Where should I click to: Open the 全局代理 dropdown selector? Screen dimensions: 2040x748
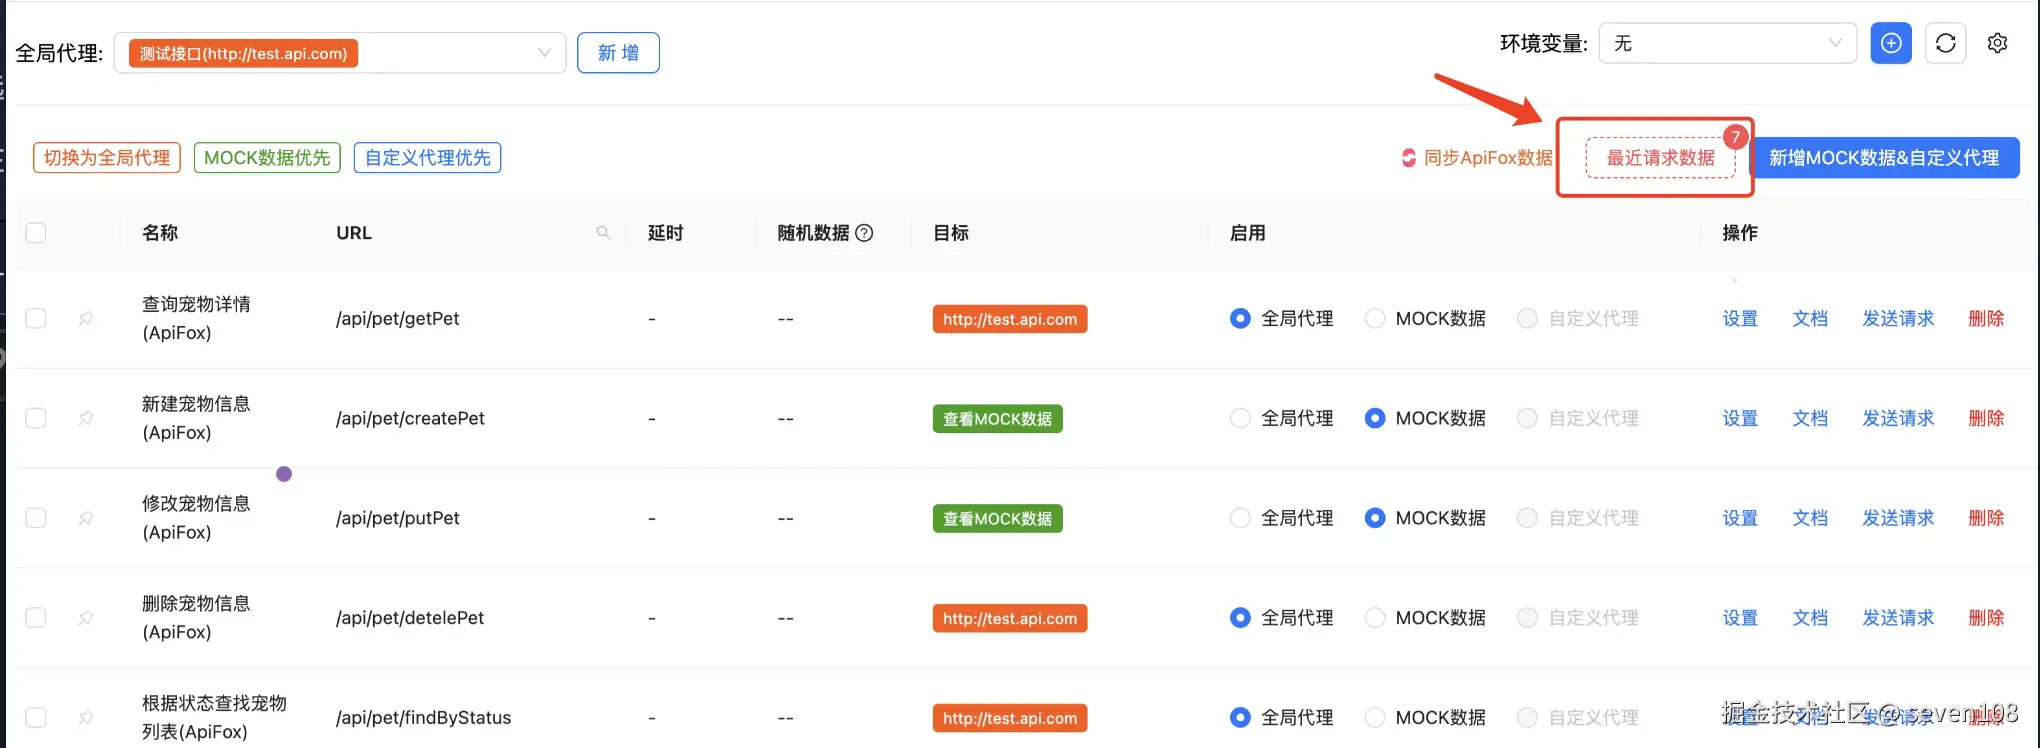pos(340,53)
